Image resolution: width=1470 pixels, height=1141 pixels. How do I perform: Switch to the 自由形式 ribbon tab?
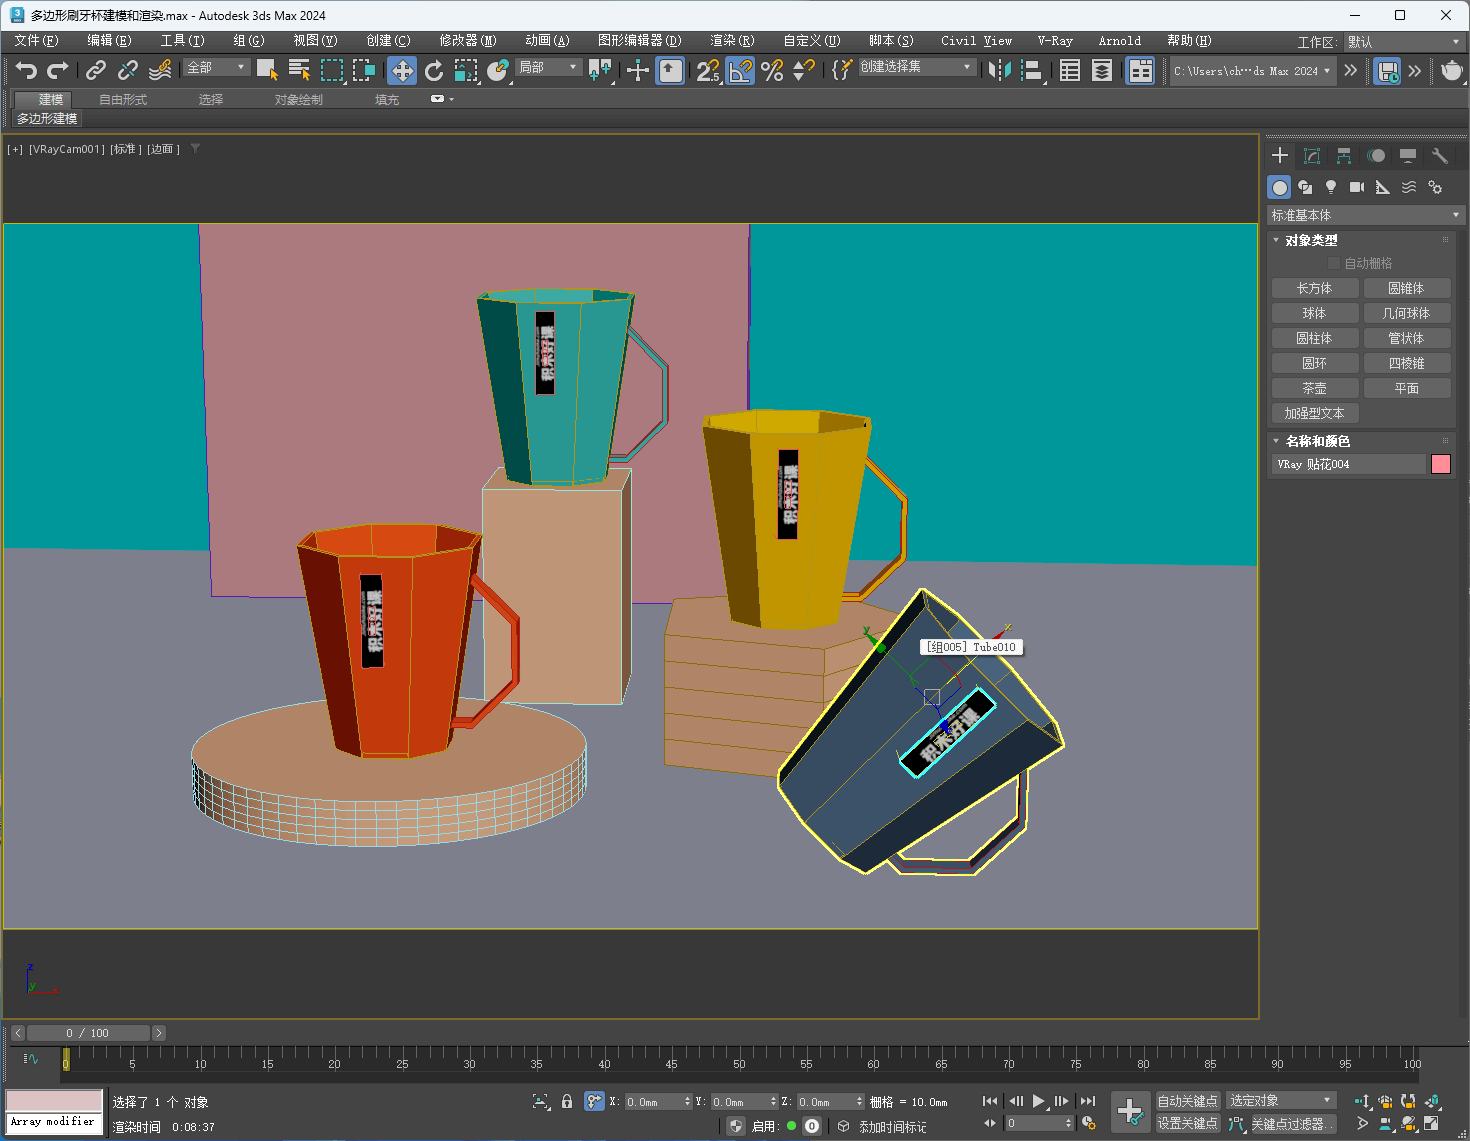click(x=123, y=100)
